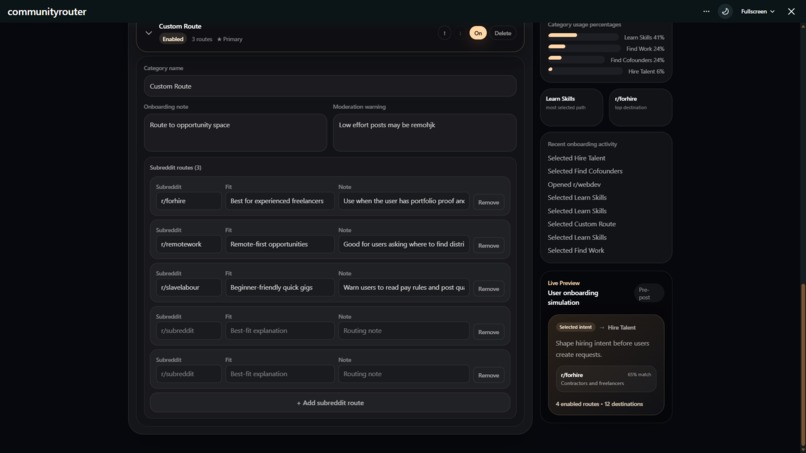Click the r/slavelabour subreddit field
Image resolution: width=806 pixels, height=453 pixels.
[188, 287]
